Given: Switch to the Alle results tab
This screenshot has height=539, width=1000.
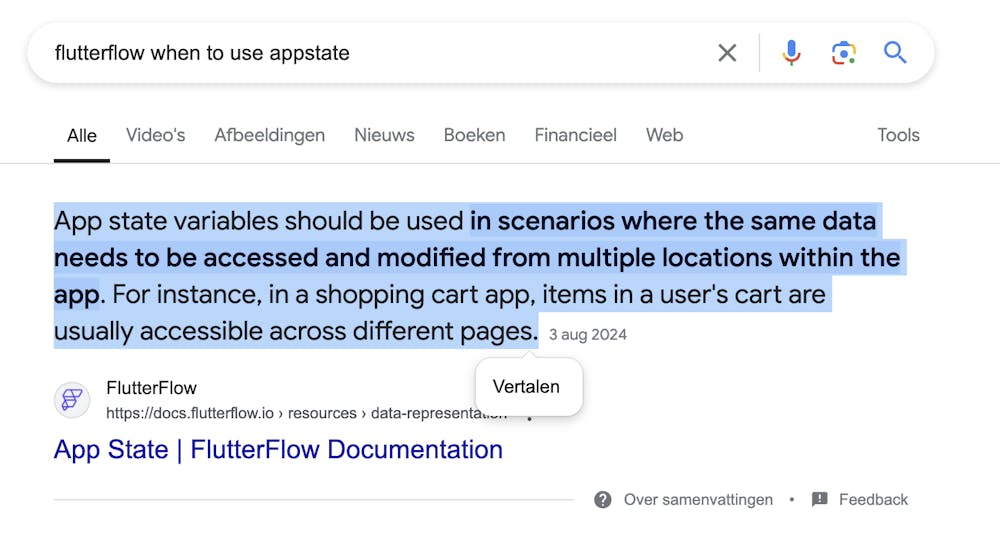Looking at the screenshot, I should point(82,136).
